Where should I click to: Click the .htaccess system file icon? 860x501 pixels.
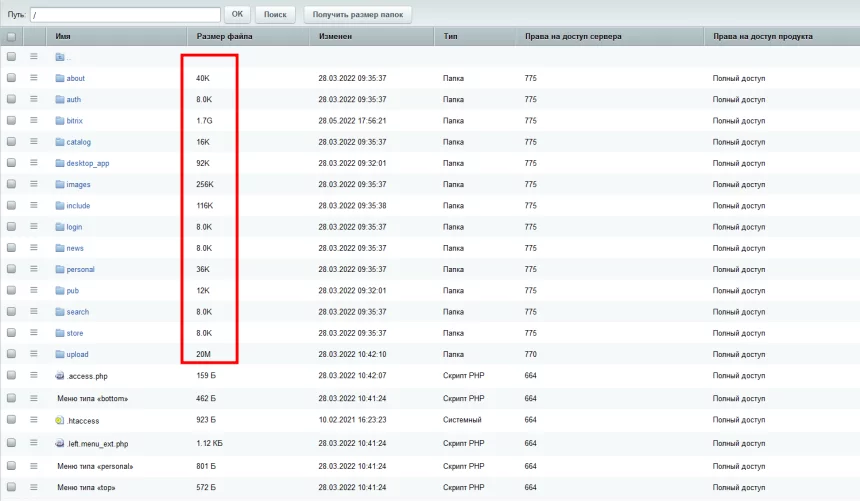[60, 421]
